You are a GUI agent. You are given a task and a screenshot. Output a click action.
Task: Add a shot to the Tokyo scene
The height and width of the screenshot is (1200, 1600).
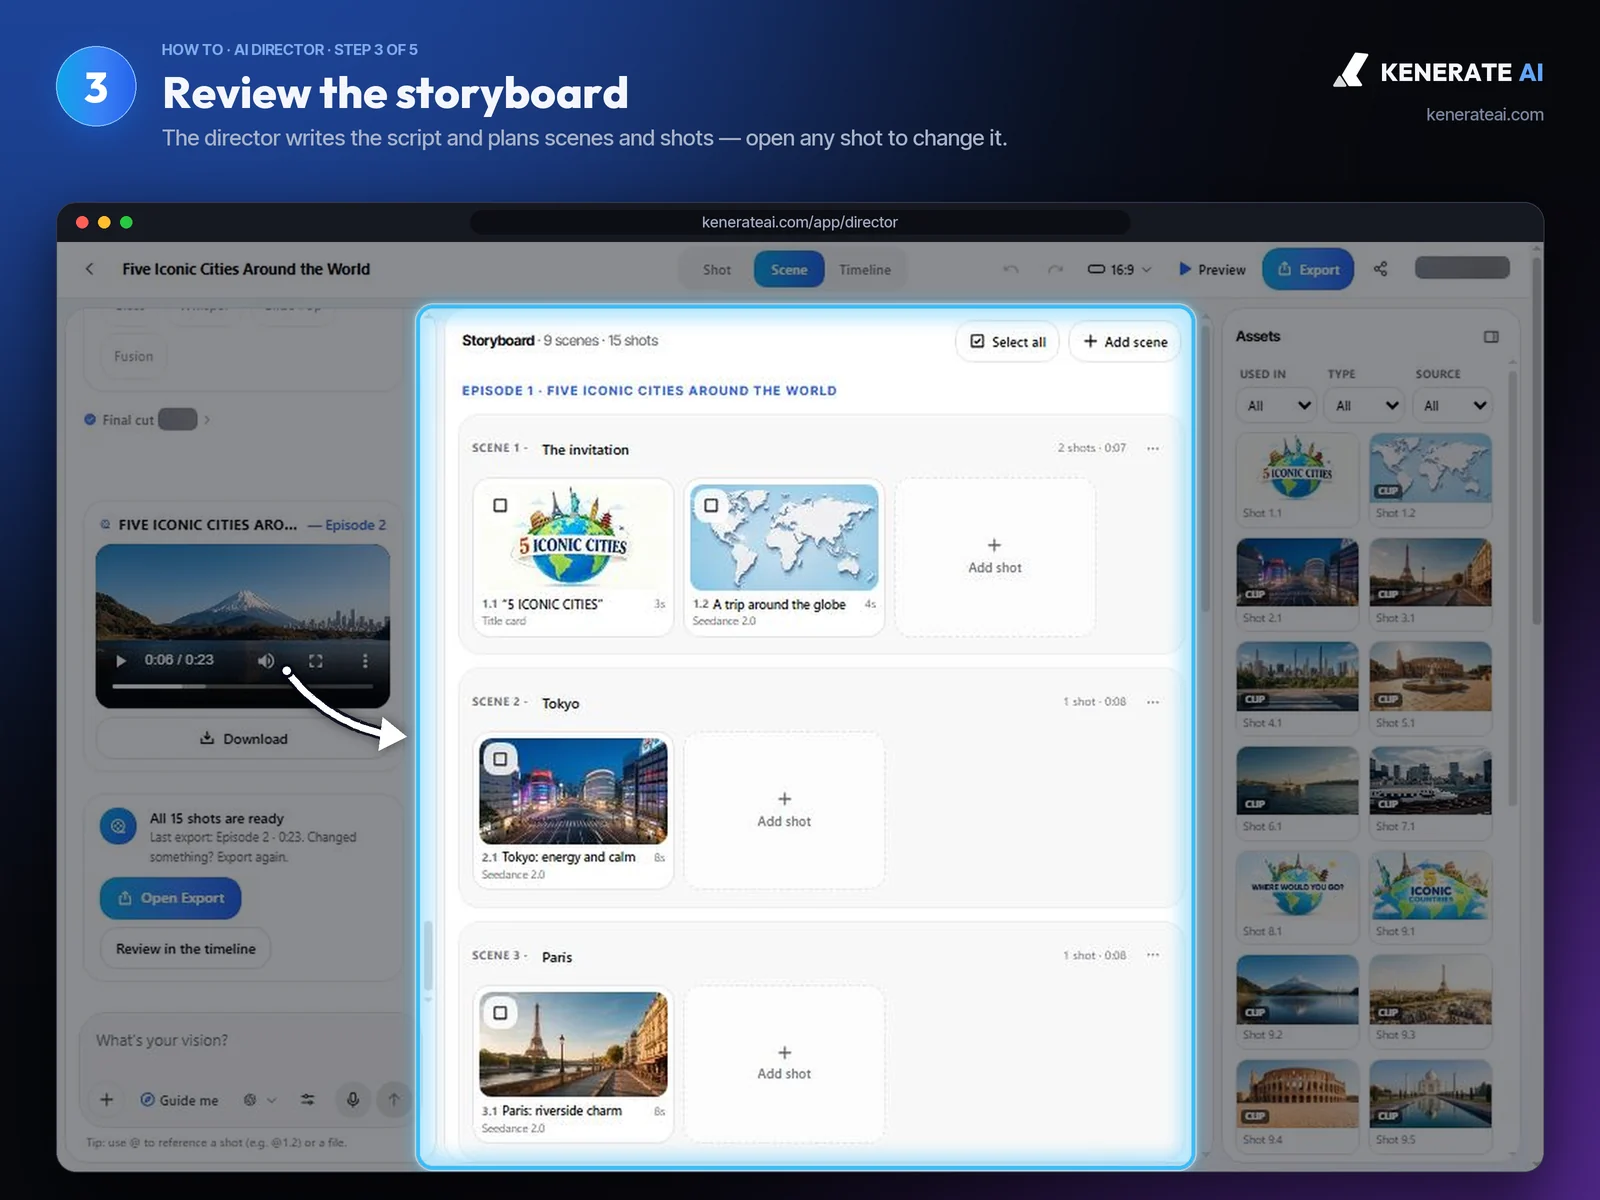click(x=784, y=810)
